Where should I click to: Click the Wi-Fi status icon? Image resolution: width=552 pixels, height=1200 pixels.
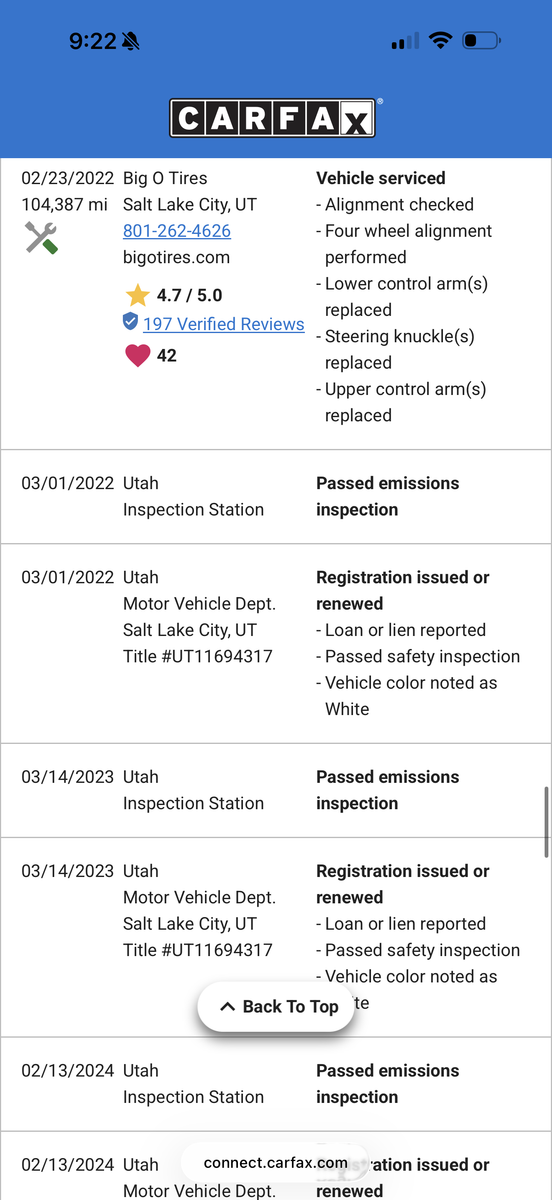coord(440,41)
